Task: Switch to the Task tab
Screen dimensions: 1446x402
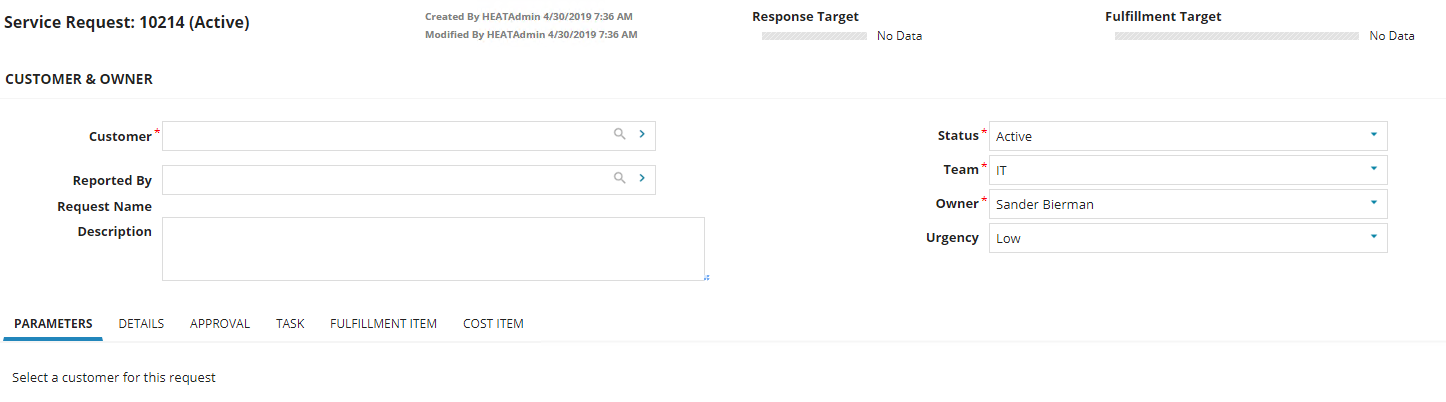Action: pyautogui.click(x=290, y=324)
